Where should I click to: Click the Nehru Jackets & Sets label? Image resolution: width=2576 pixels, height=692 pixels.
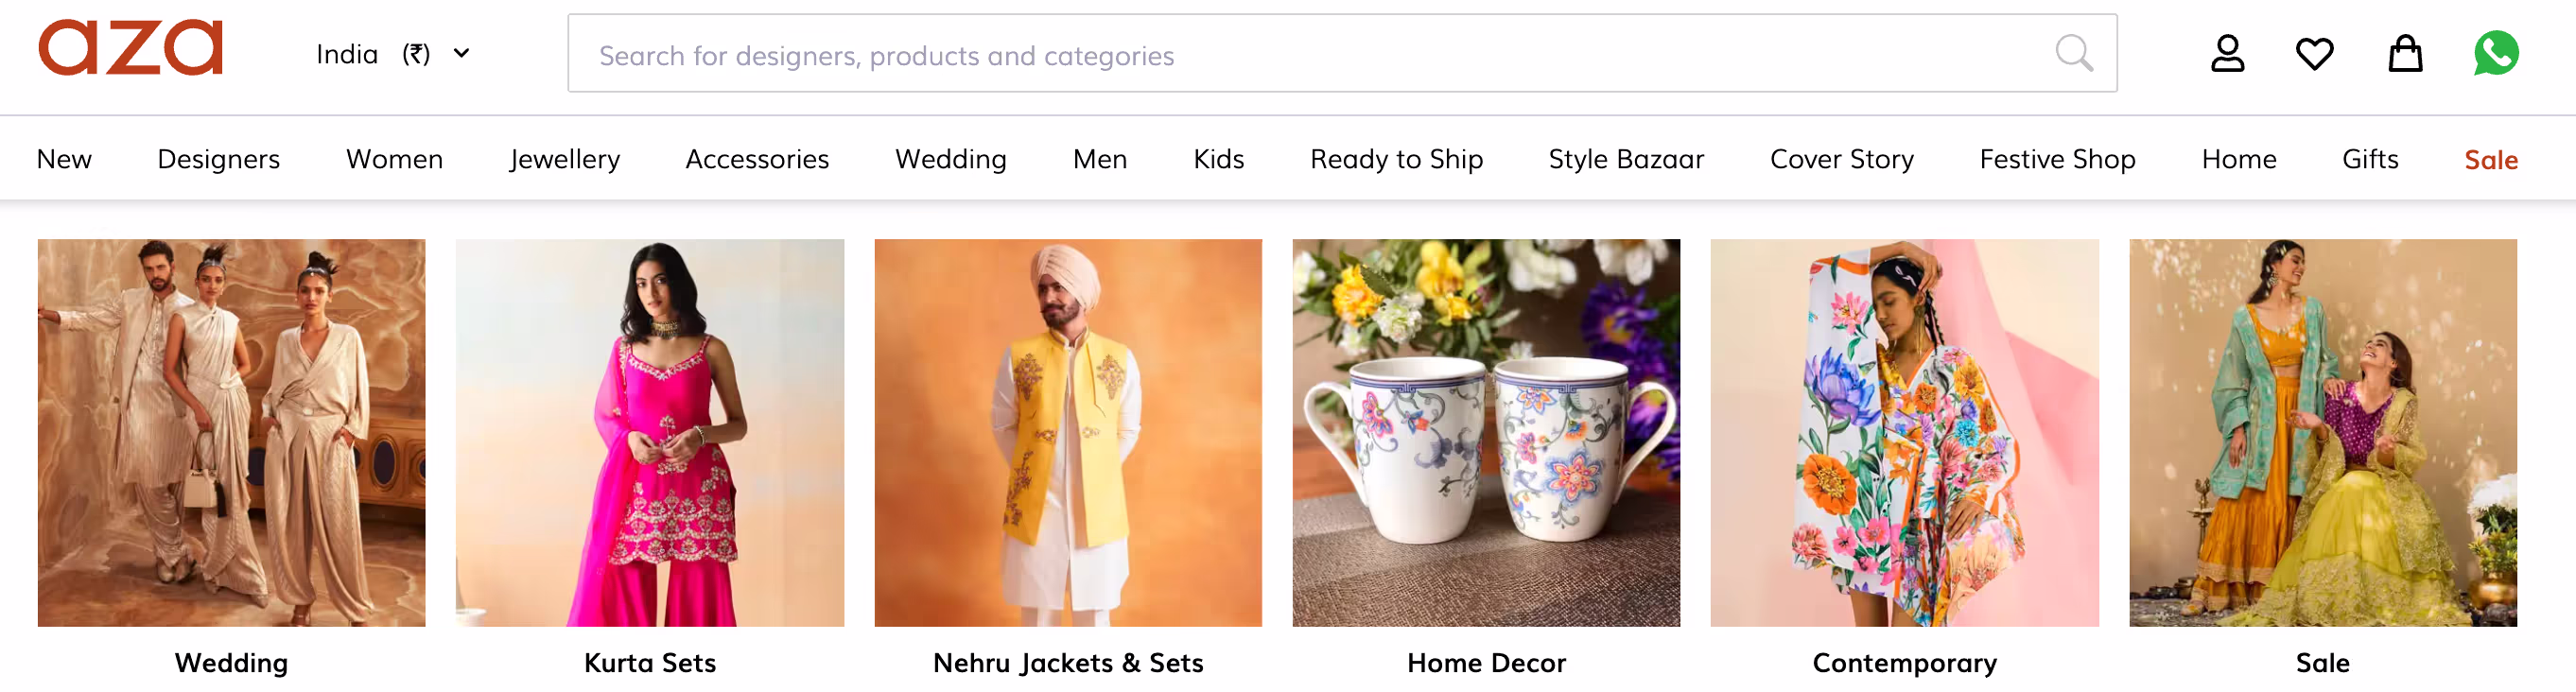coord(1067,662)
